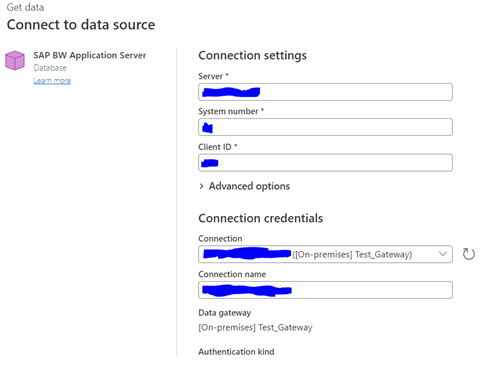The width and height of the screenshot is (486, 366).
Task: Open the Connection dropdown
Action: [325, 254]
